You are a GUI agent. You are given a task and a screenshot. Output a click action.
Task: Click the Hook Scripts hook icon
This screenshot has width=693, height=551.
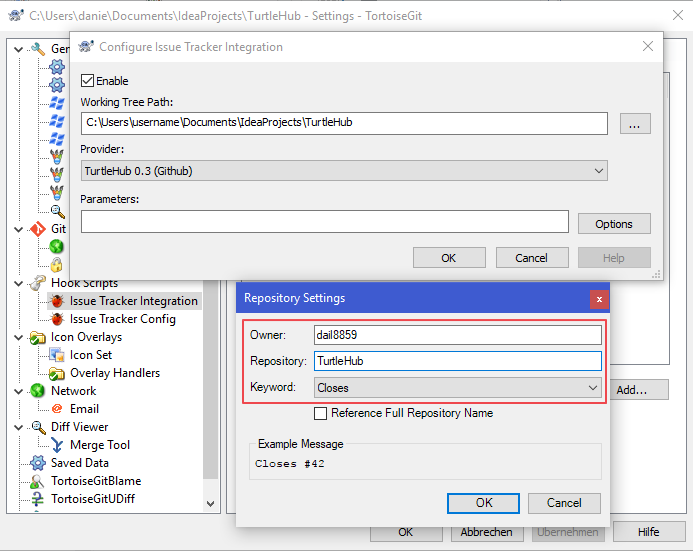point(38,283)
